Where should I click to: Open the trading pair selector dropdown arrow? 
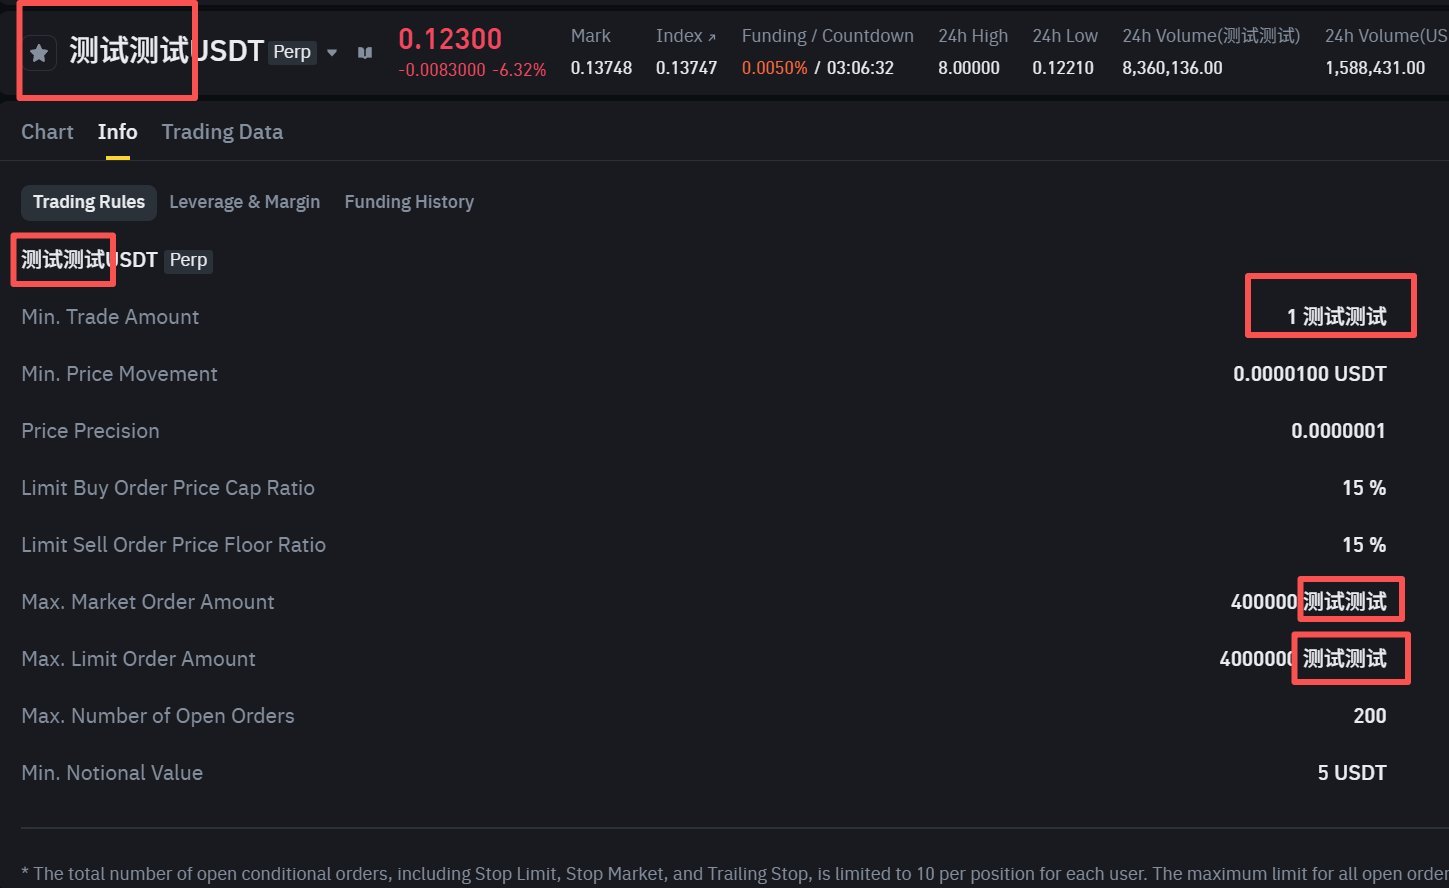(x=332, y=53)
